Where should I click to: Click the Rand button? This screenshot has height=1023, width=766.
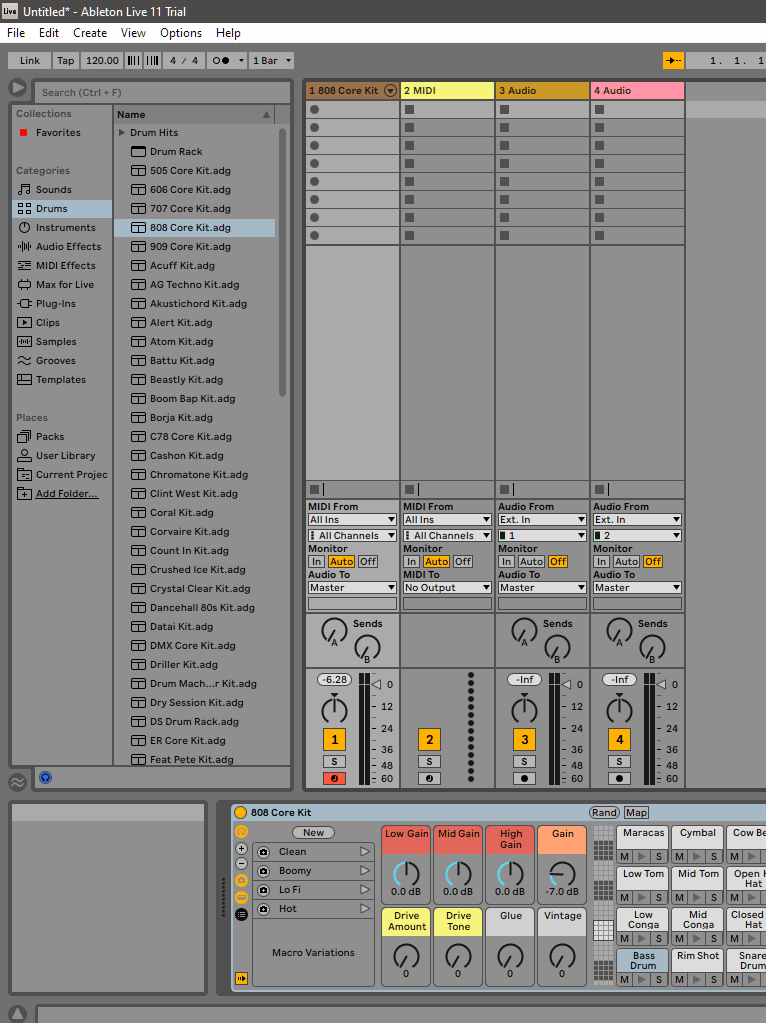[604, 812]
